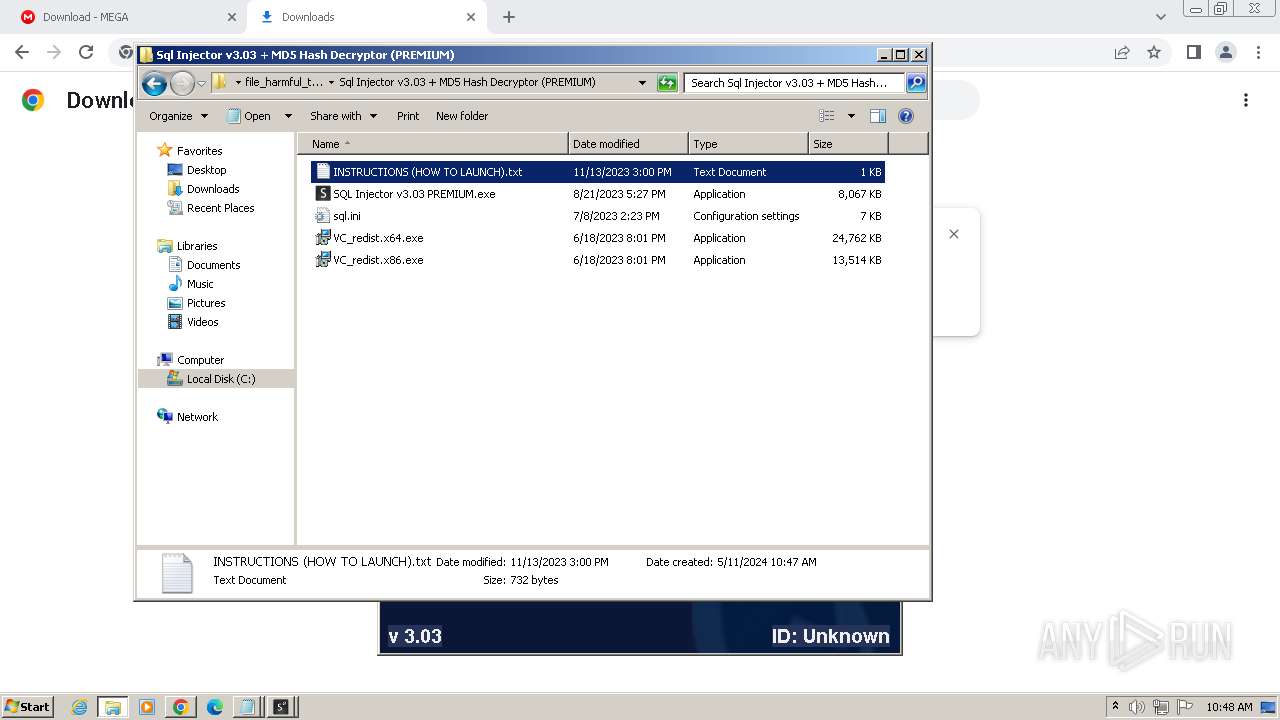This screenshot has width=1280, height=720.
Task: Open the Share with menu
Action: 343,116
